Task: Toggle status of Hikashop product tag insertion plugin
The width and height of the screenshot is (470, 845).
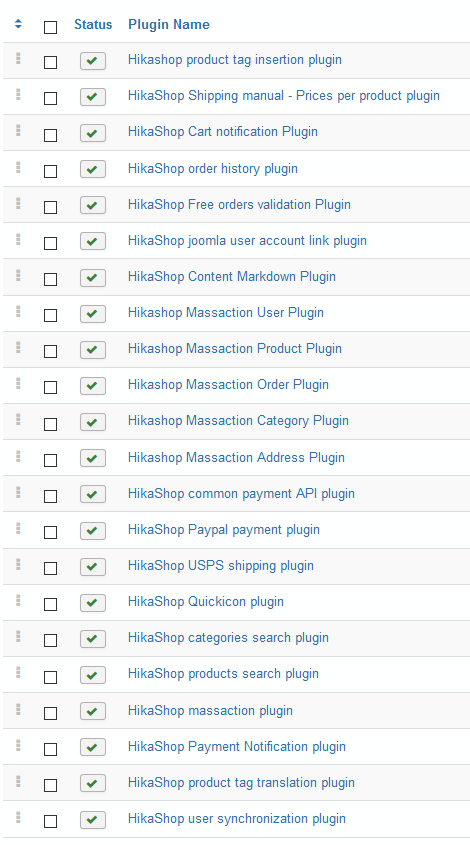Action: pos(93,61)
